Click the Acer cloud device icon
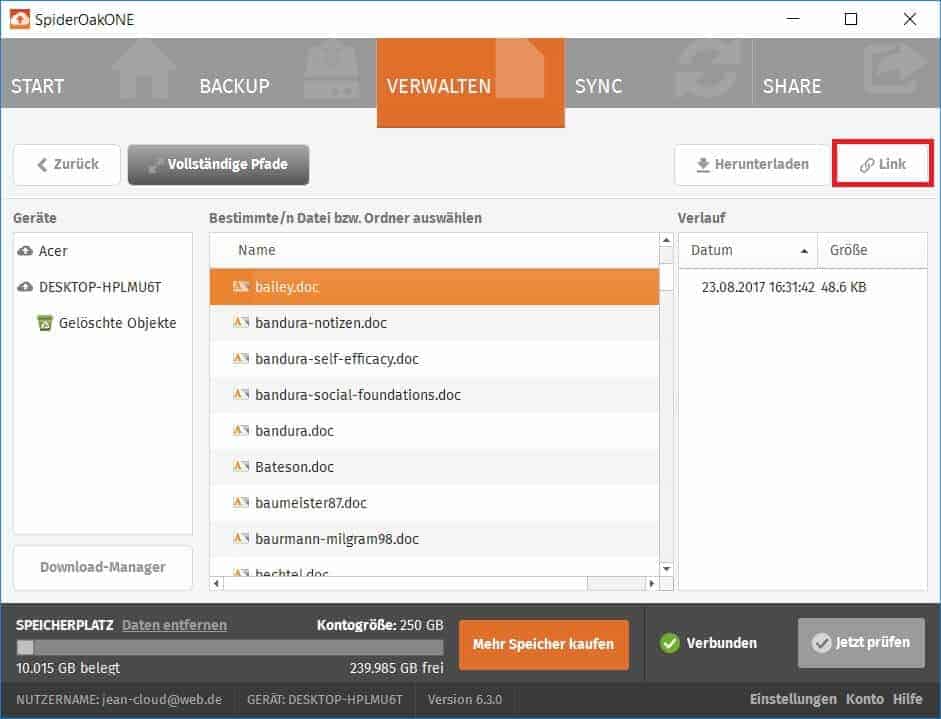This screenshot has width=941, height=719. click(x=25, y=251)
